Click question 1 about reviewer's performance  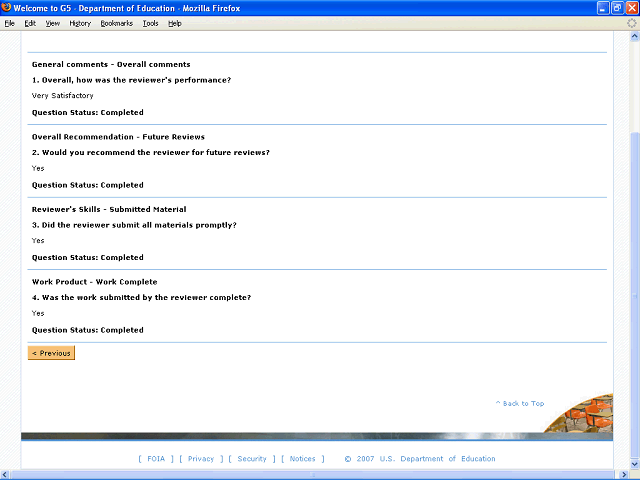point(131,80)
